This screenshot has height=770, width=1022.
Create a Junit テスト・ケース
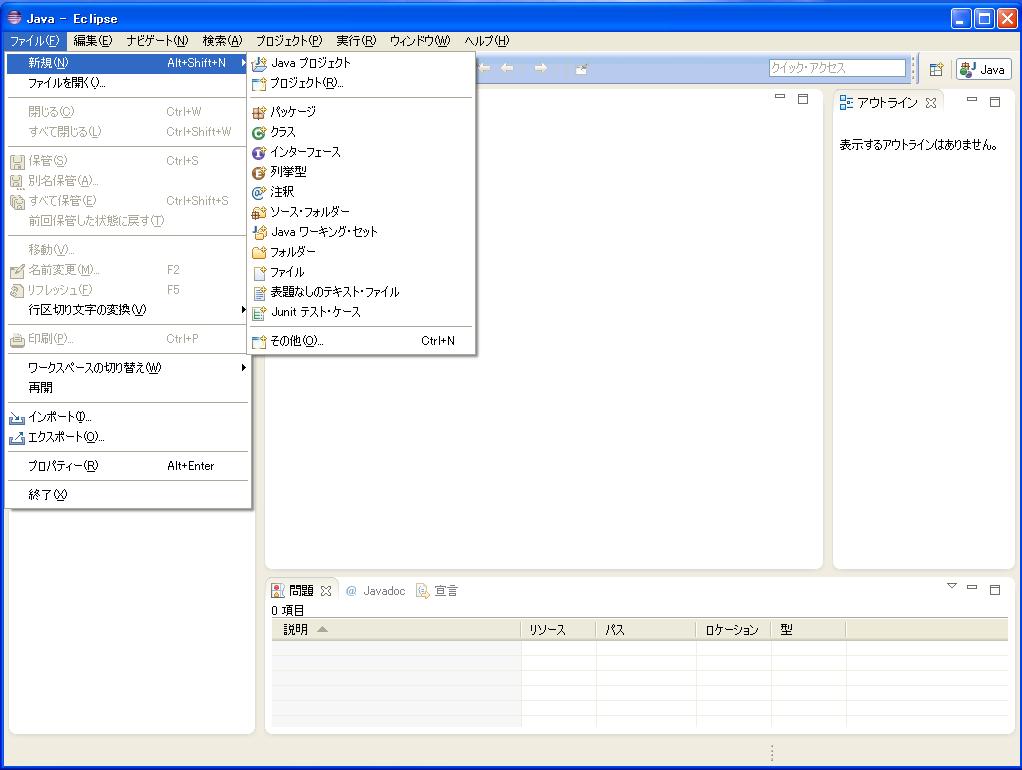[x=361, y=312]
